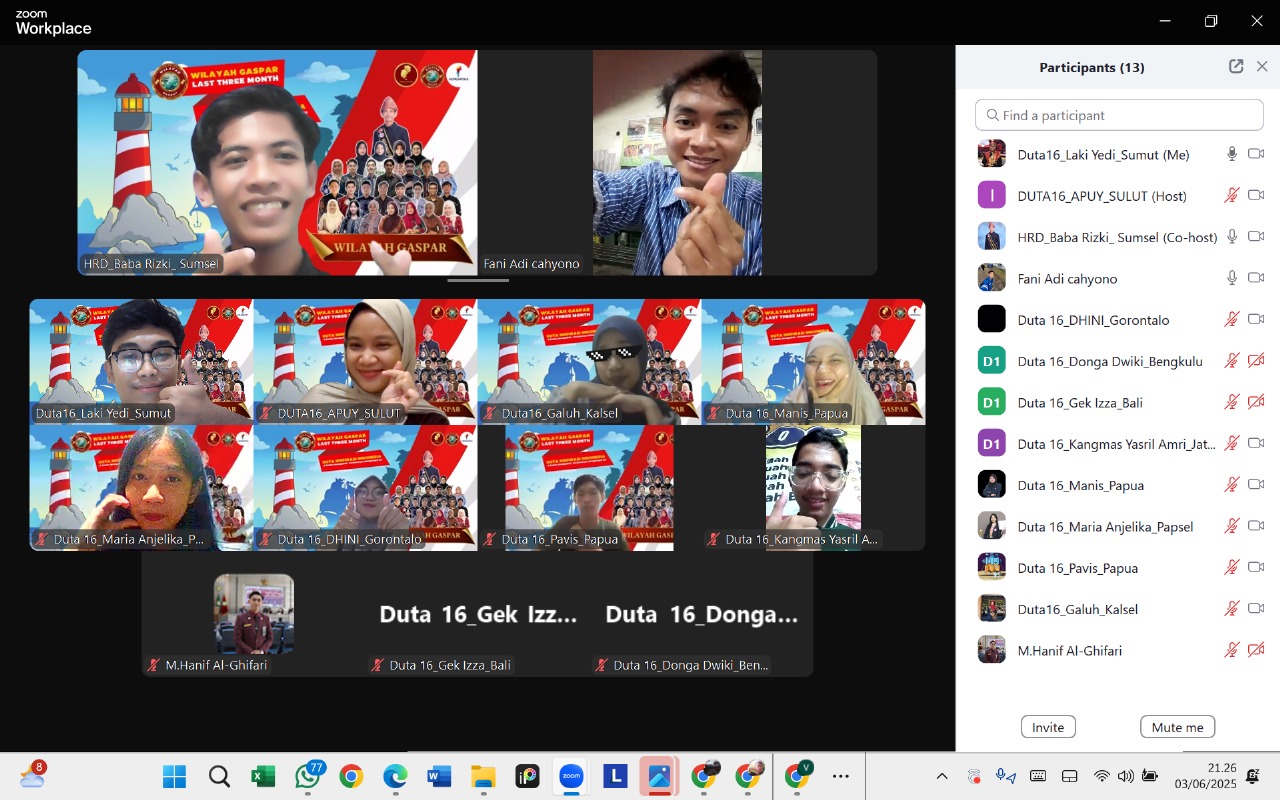Open the Windows Start menu
Viewport: 1280px width, 800px height.
(x=174, y=776)
